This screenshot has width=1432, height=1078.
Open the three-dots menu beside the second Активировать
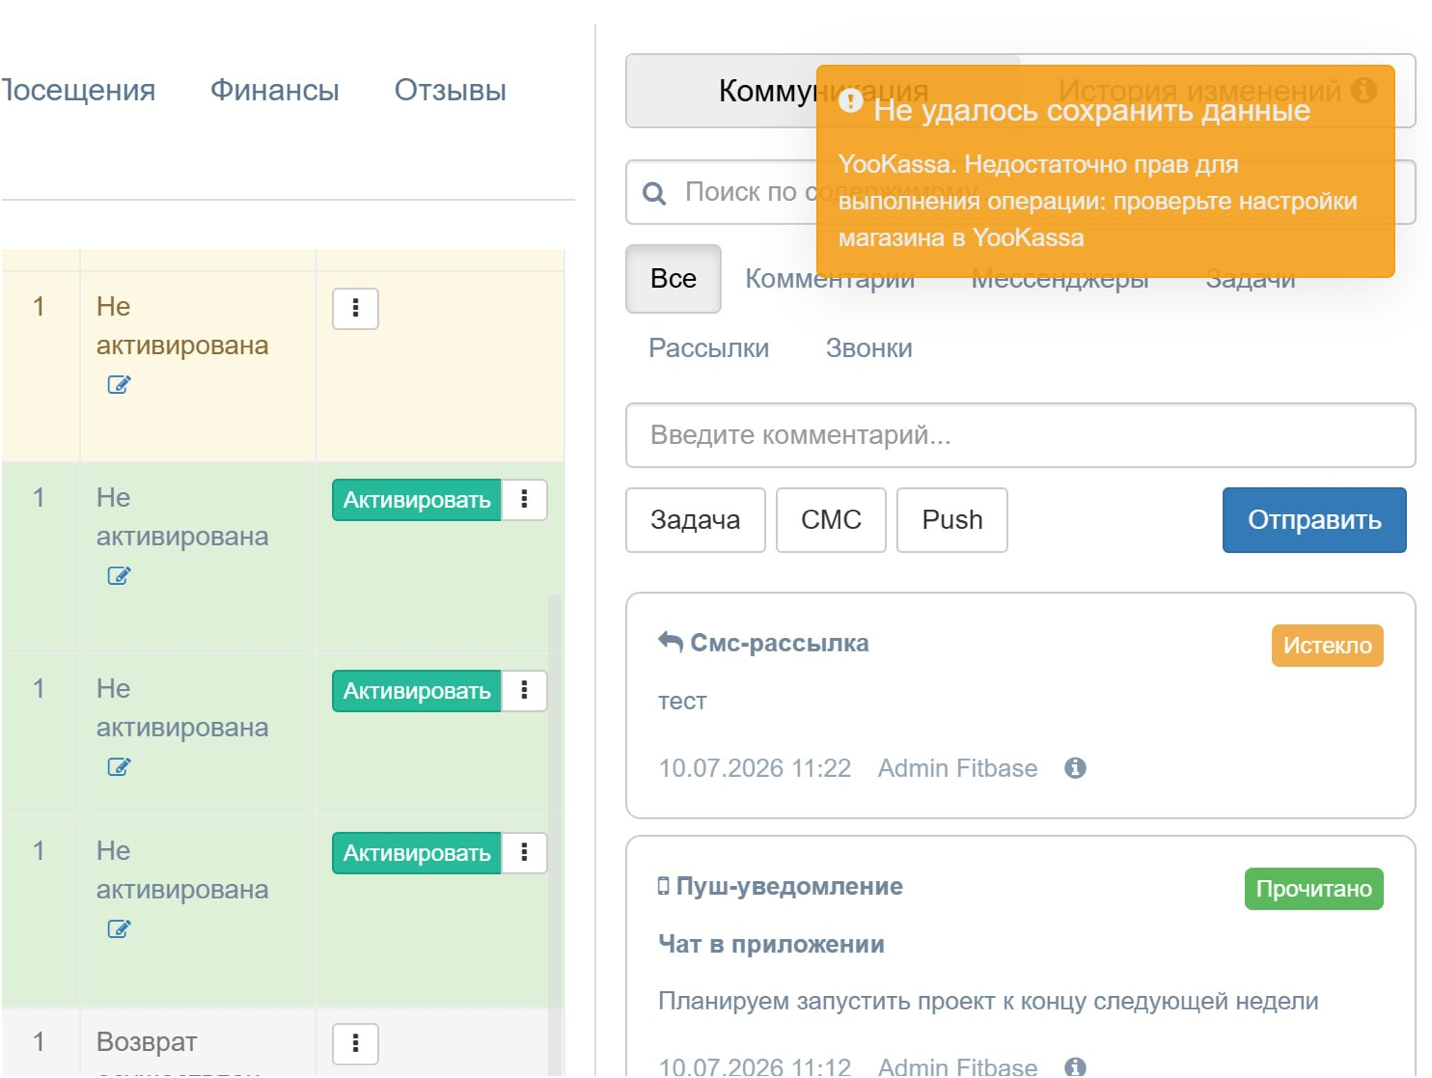[x=524, y=691]
